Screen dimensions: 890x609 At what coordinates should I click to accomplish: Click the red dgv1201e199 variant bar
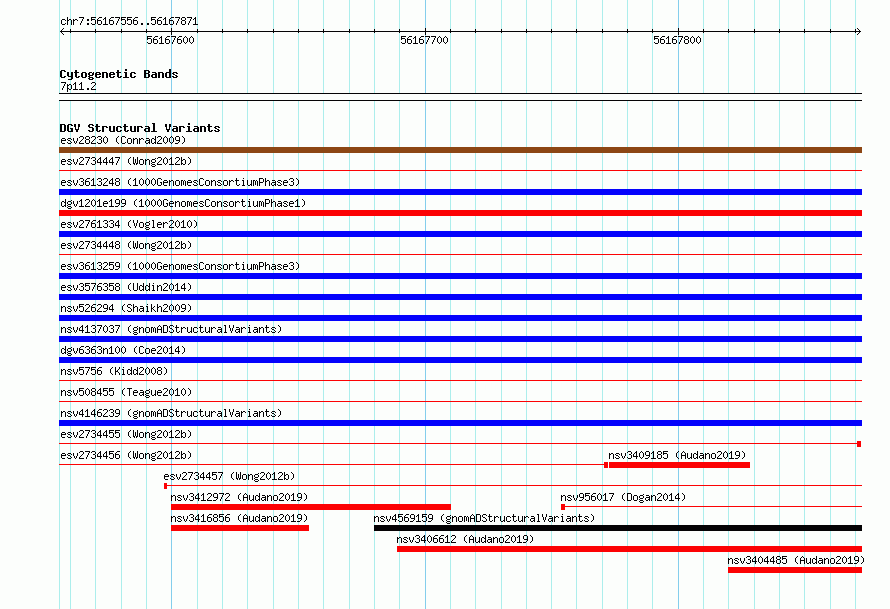coord(460,213)
